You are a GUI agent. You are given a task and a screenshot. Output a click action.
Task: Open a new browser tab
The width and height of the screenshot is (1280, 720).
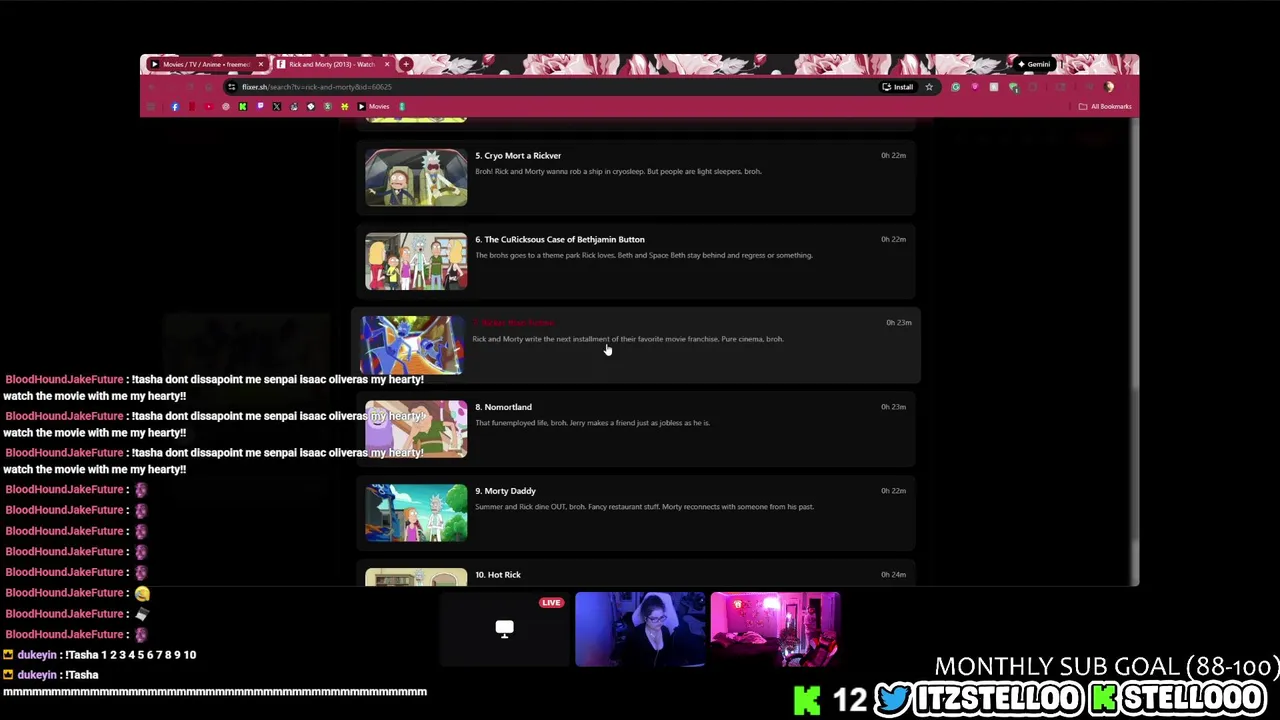406,64
